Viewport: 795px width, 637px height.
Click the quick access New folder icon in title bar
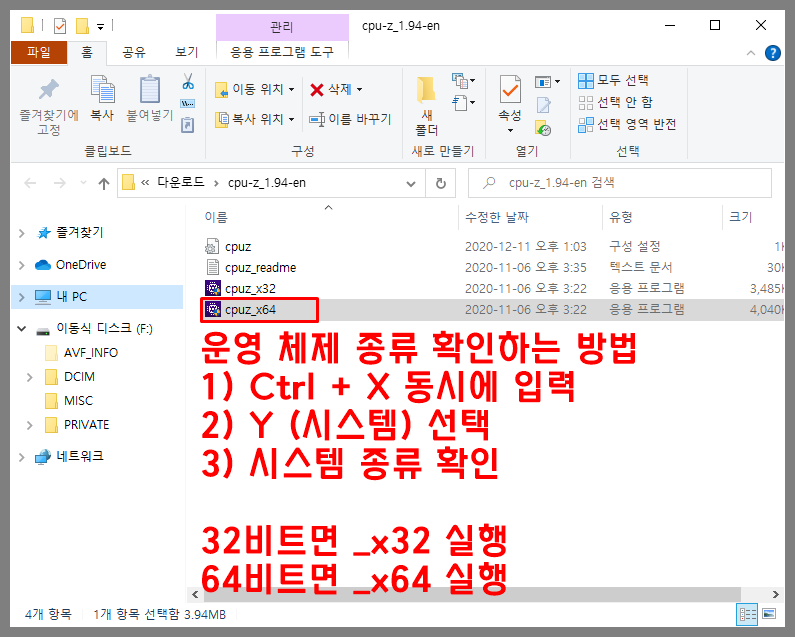82,25
